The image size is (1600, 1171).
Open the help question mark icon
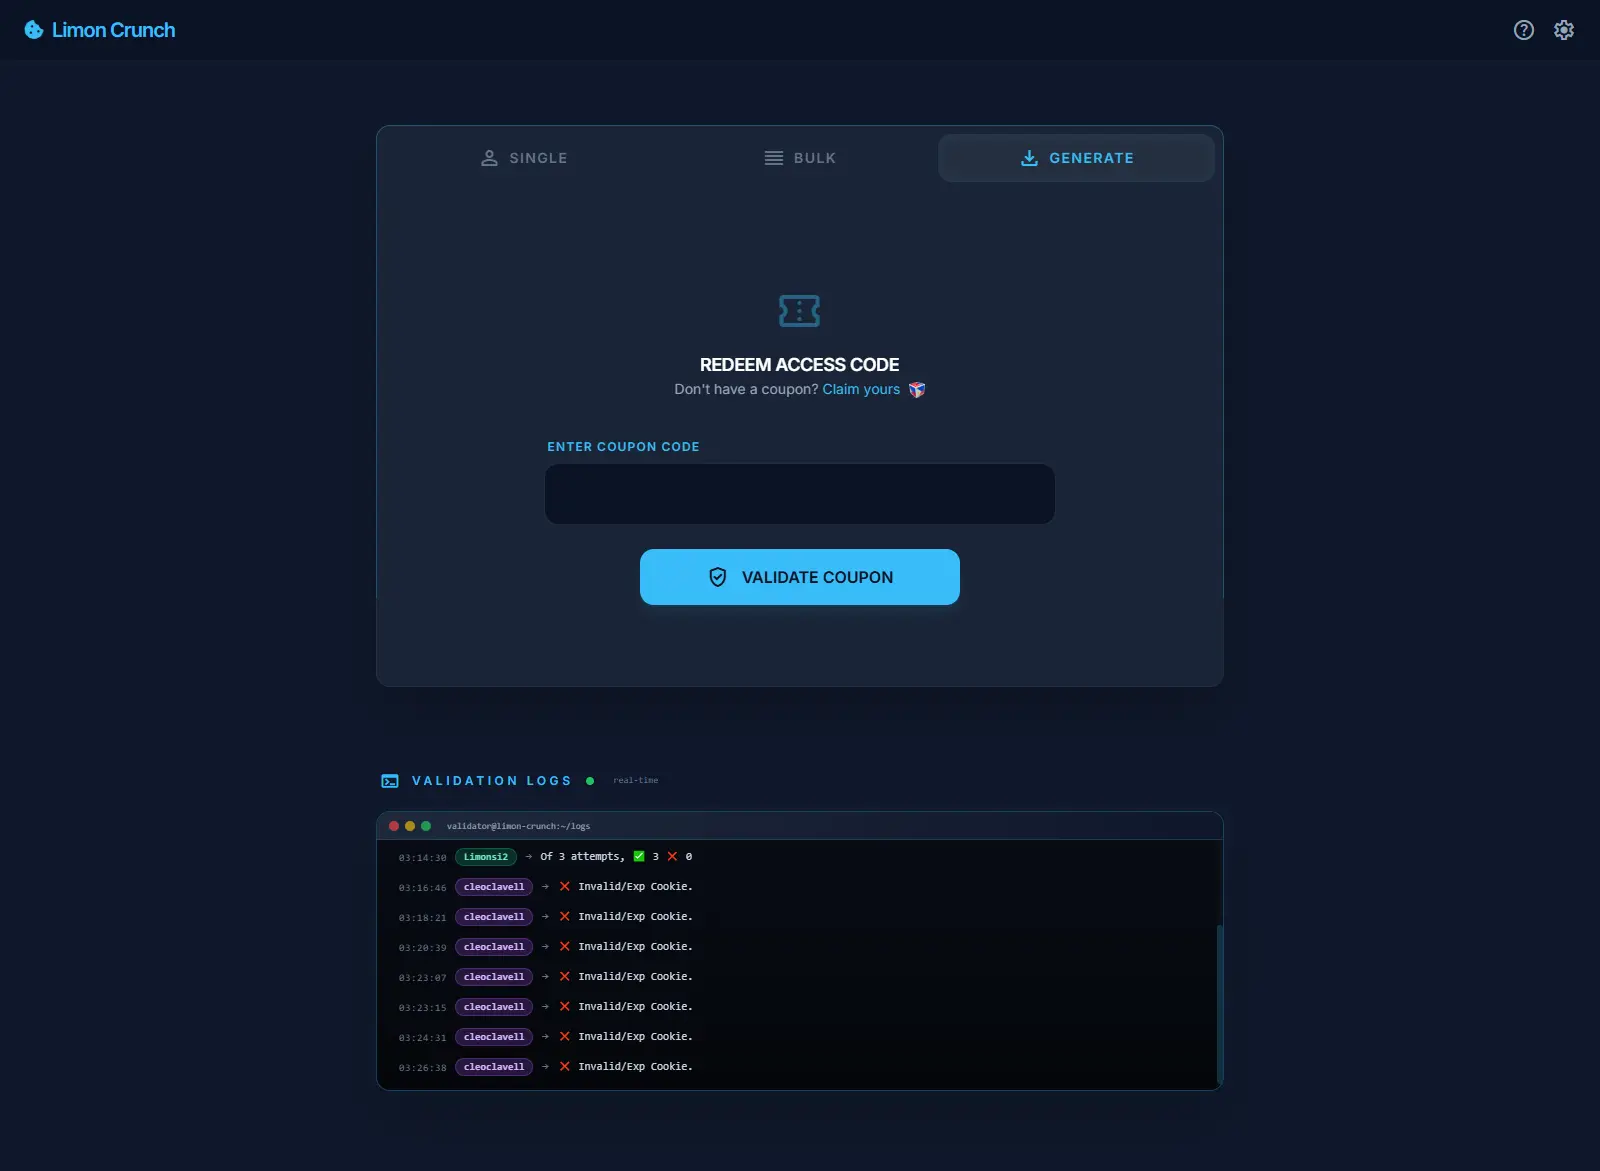1524,30
